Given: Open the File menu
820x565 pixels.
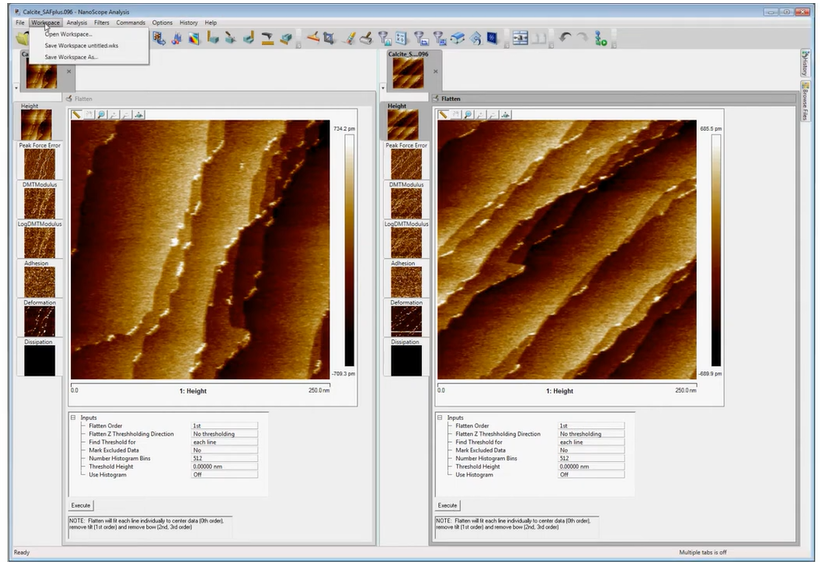Looking at the screenshot, I should click(20, 22).
